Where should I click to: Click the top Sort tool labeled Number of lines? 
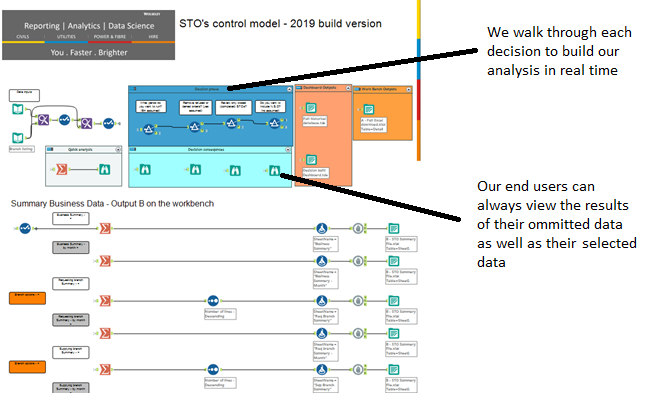(213, 300)
